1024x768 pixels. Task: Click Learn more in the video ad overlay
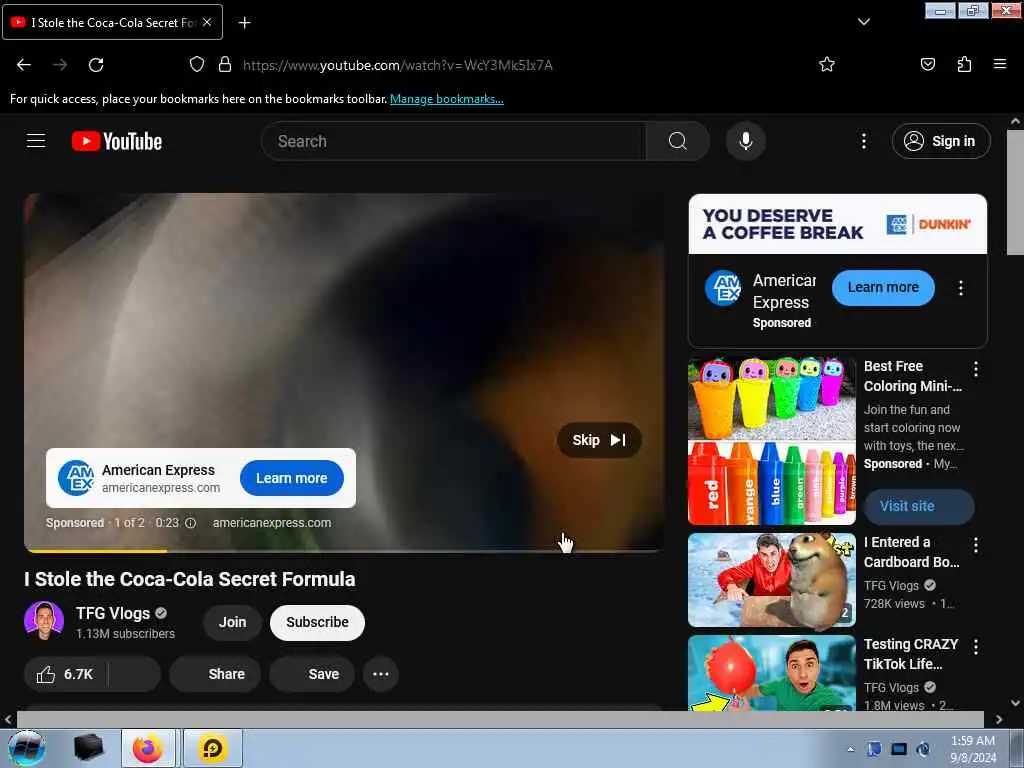[291, 478]
